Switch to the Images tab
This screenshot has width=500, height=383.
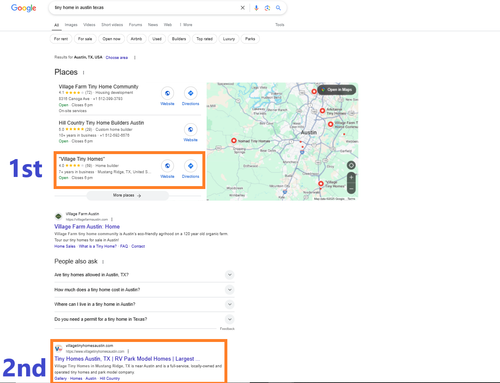point(71,25)
